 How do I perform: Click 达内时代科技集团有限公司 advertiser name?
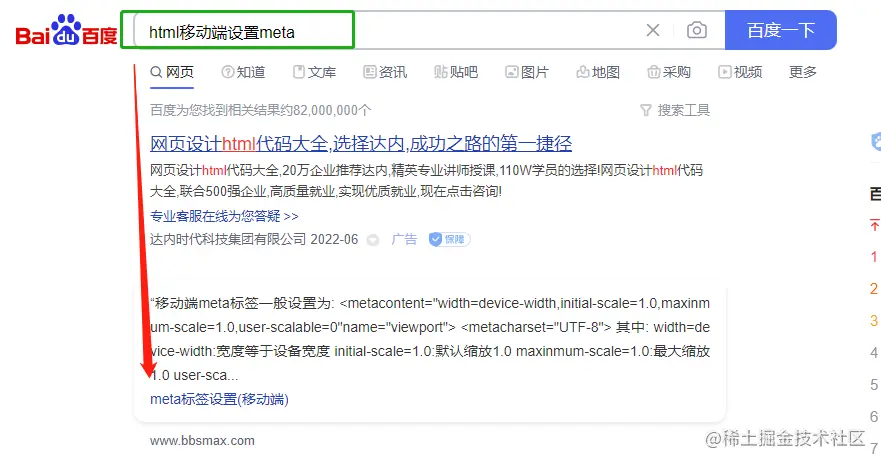(x=228, y=239)
